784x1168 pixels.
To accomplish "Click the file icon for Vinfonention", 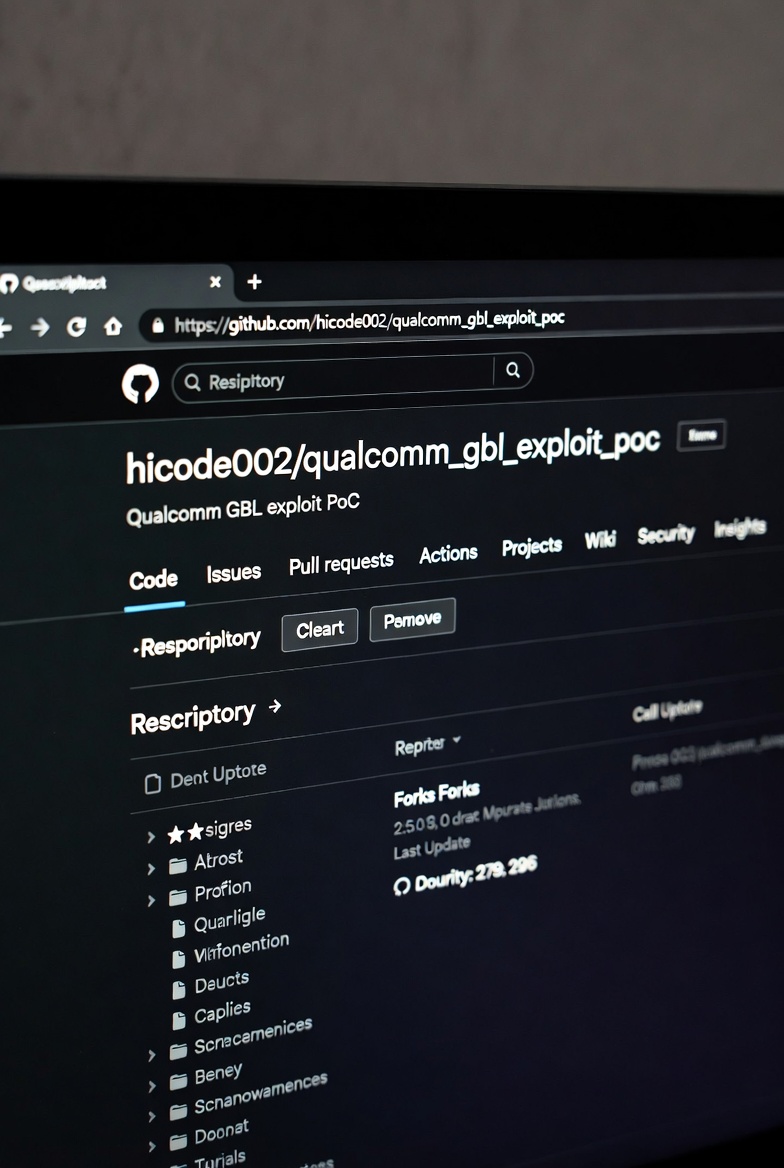I will click(179, 959).
